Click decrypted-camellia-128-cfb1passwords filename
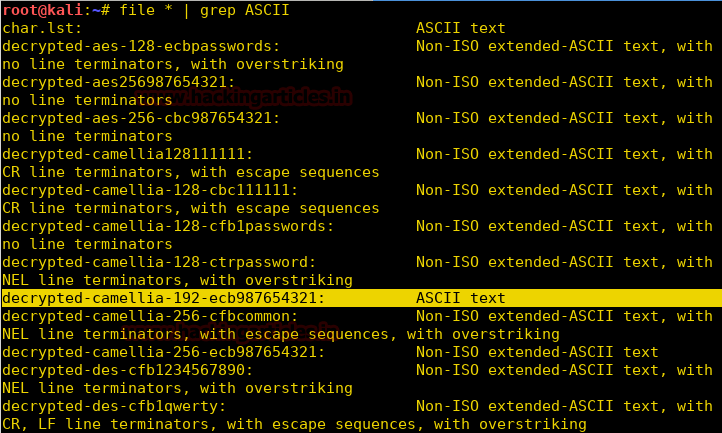 coord(167,225)
